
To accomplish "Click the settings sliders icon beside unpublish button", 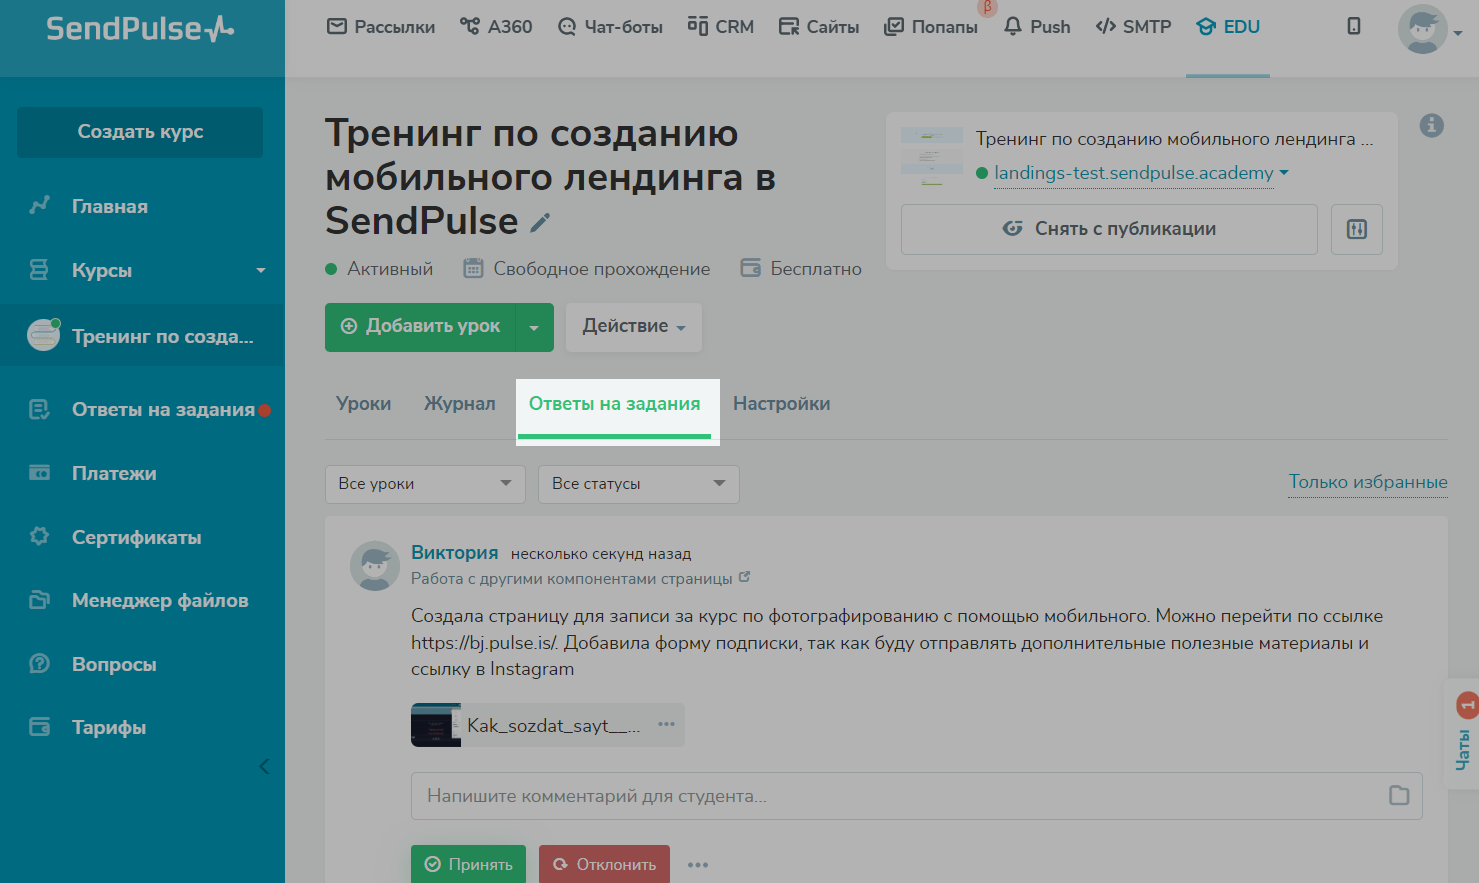I will point(1356,229).
